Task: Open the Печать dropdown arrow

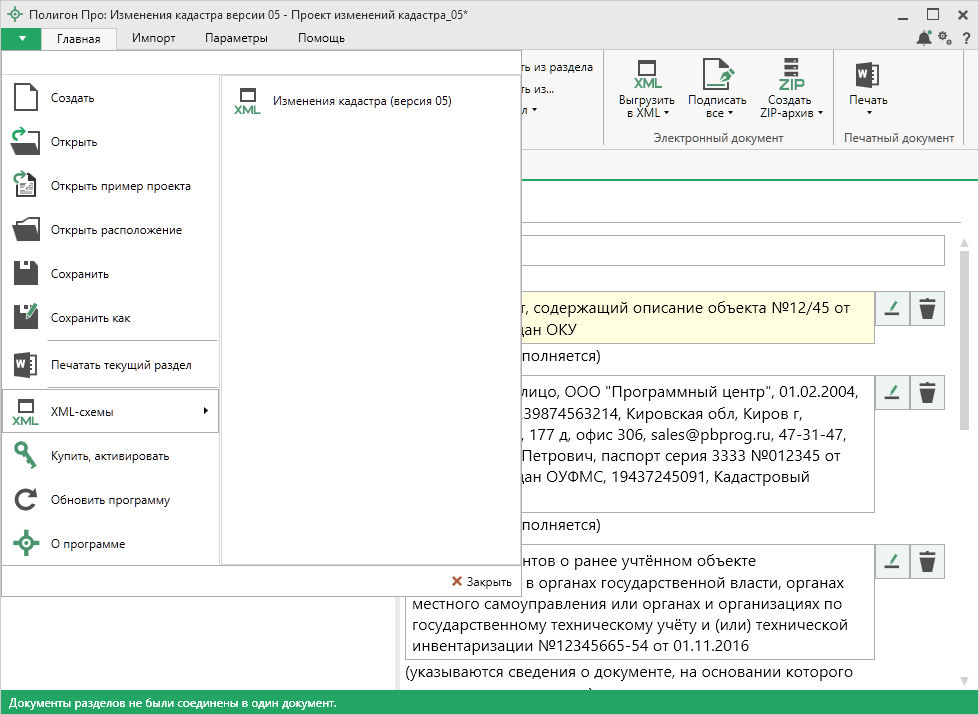Action: pos(868,113)
